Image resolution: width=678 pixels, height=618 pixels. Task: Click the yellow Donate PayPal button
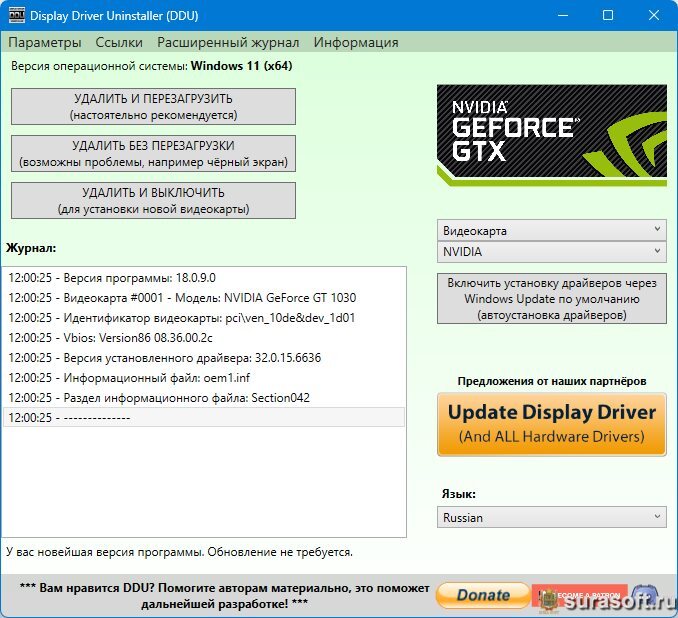pos(483,595)
